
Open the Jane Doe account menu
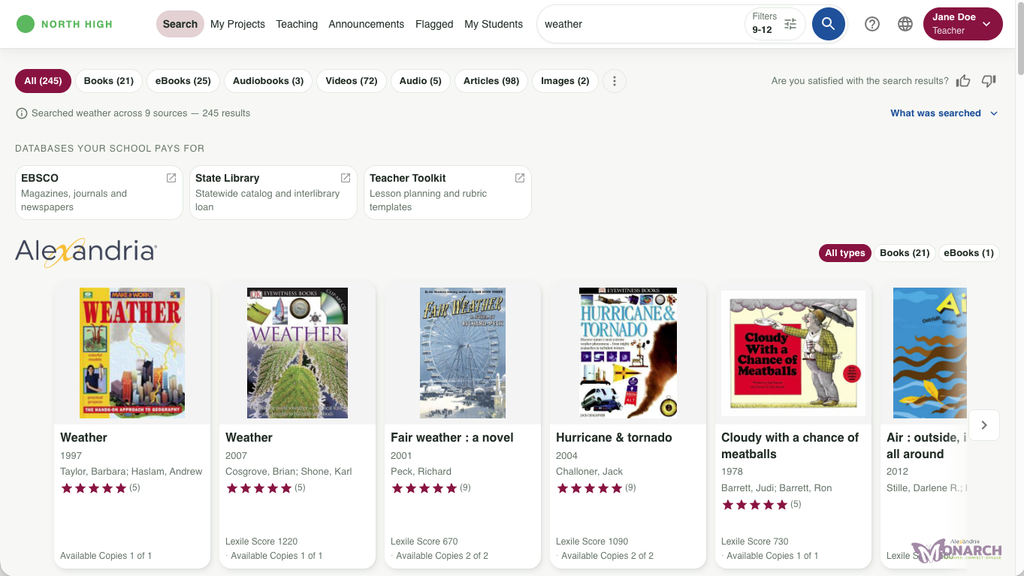tap(963, 24)
